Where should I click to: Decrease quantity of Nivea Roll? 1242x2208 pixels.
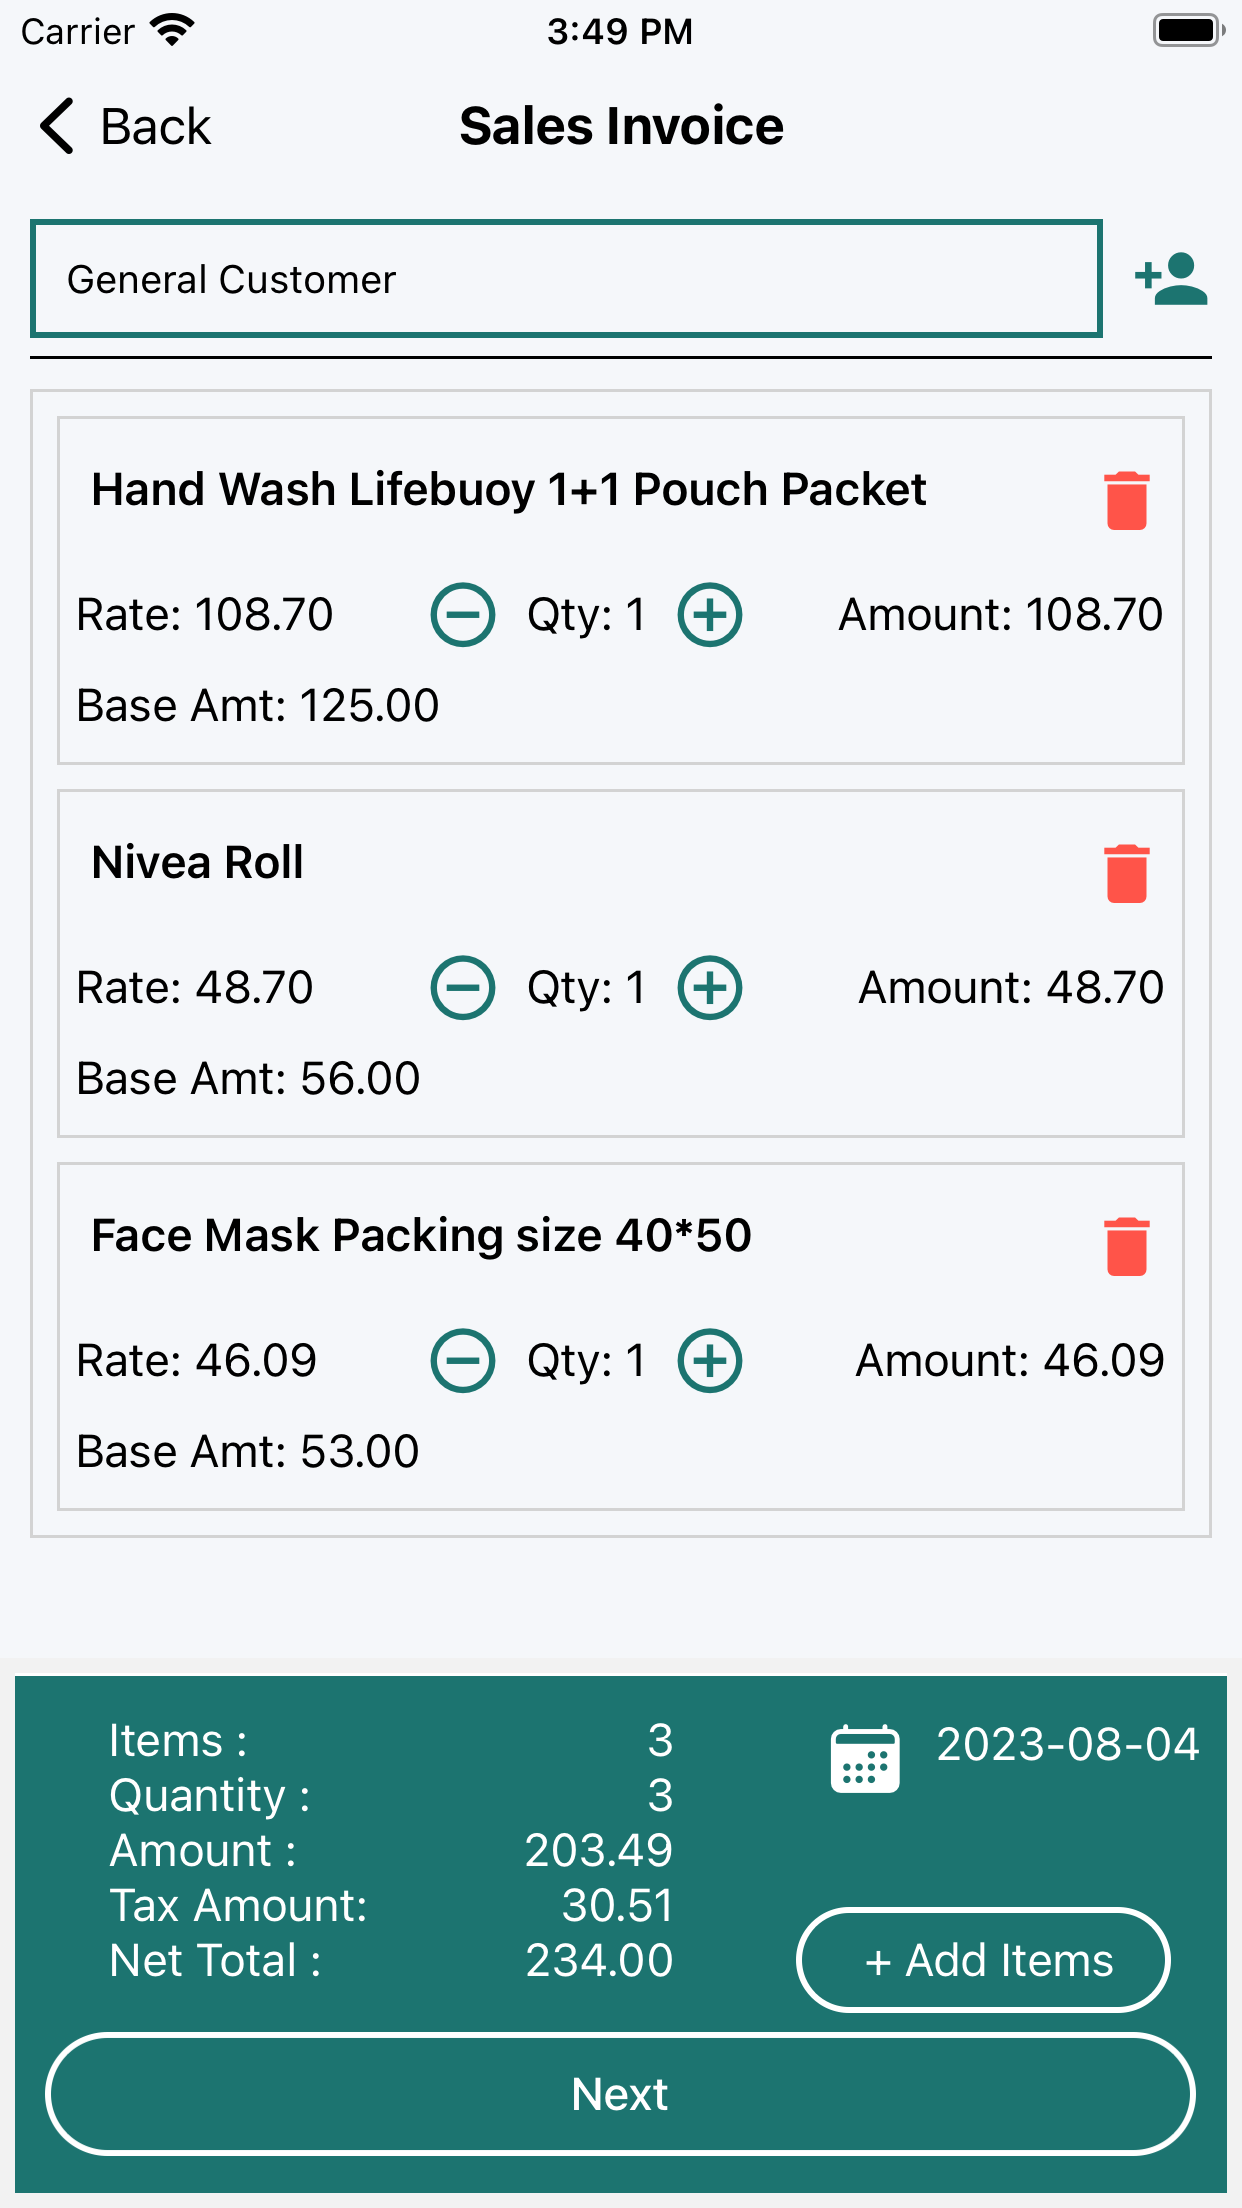[x=463, y=988]
